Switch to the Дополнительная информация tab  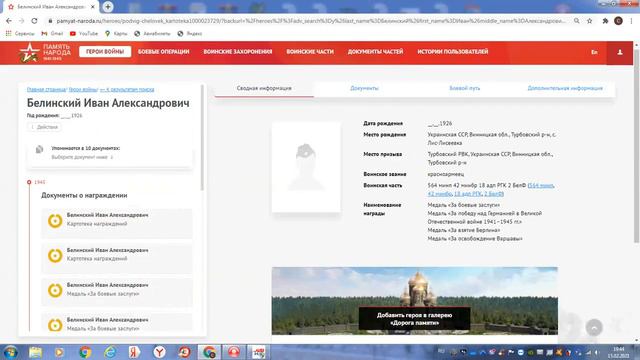[565, 88]
